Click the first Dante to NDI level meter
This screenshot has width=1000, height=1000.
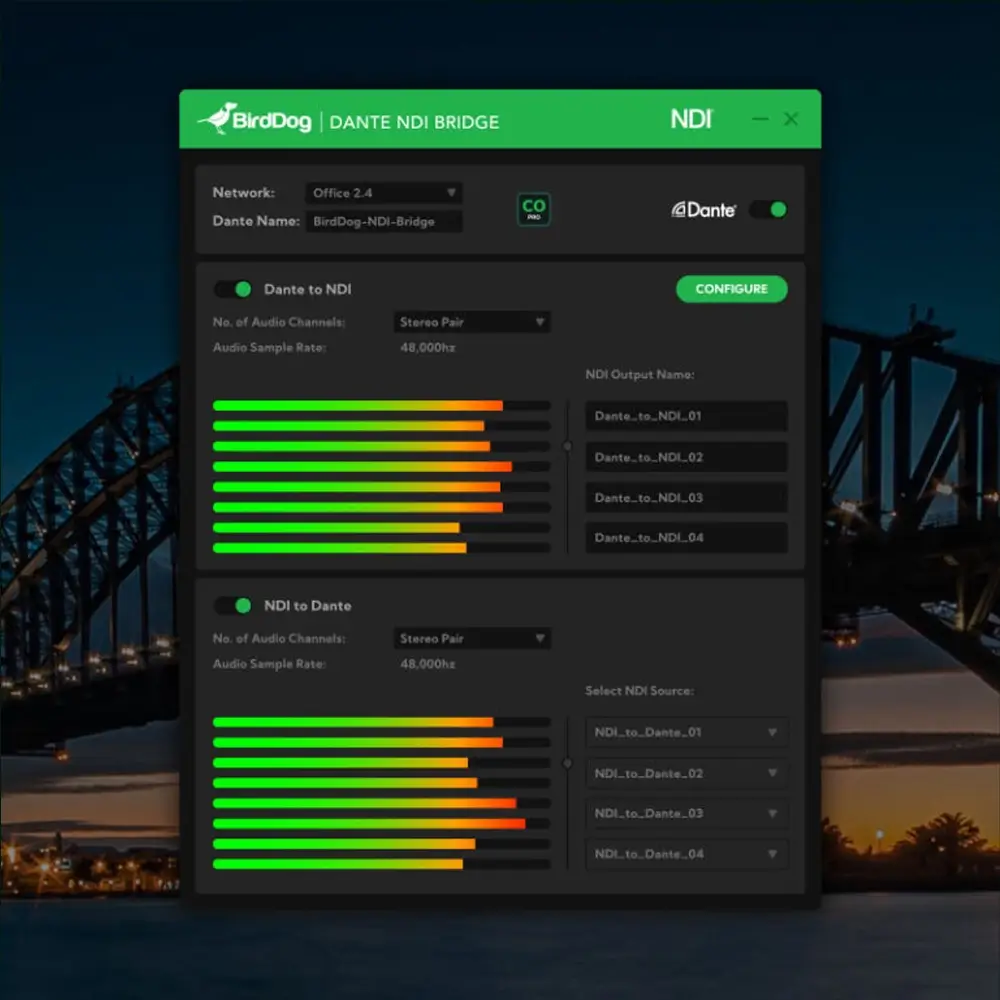(381, 406)
